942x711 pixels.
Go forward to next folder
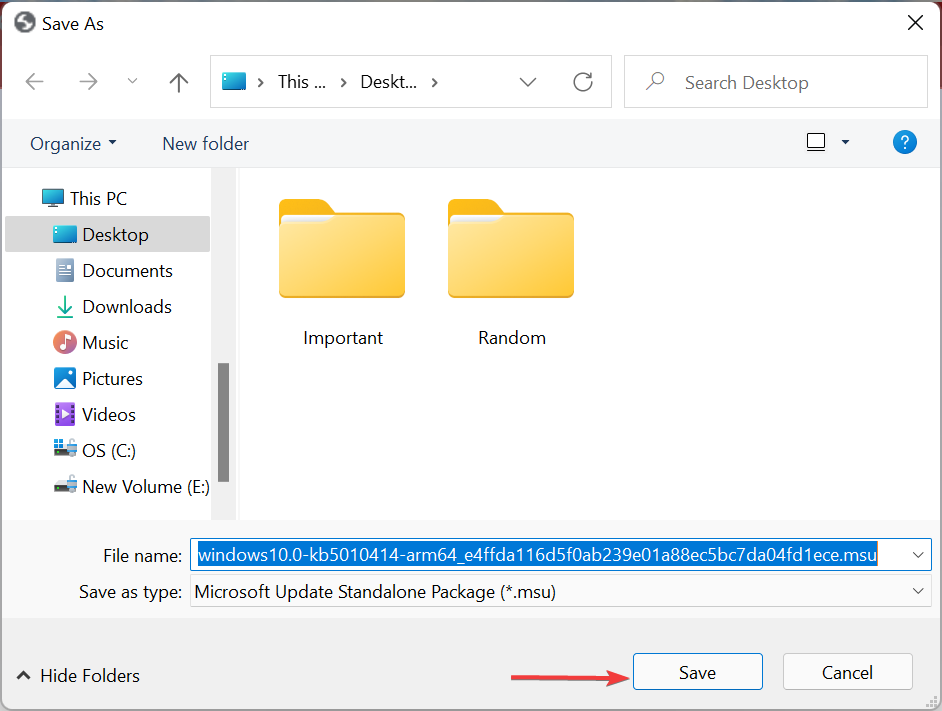pyautogui.click(x=88, y=81)
